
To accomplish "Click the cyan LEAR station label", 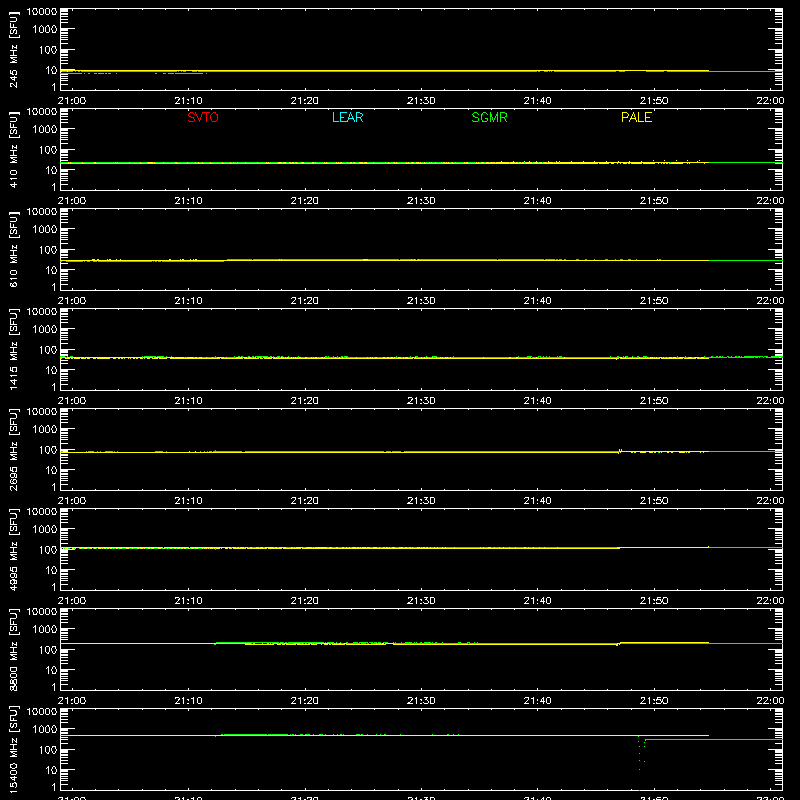I will pyautogui.click(x=347, y=117).
